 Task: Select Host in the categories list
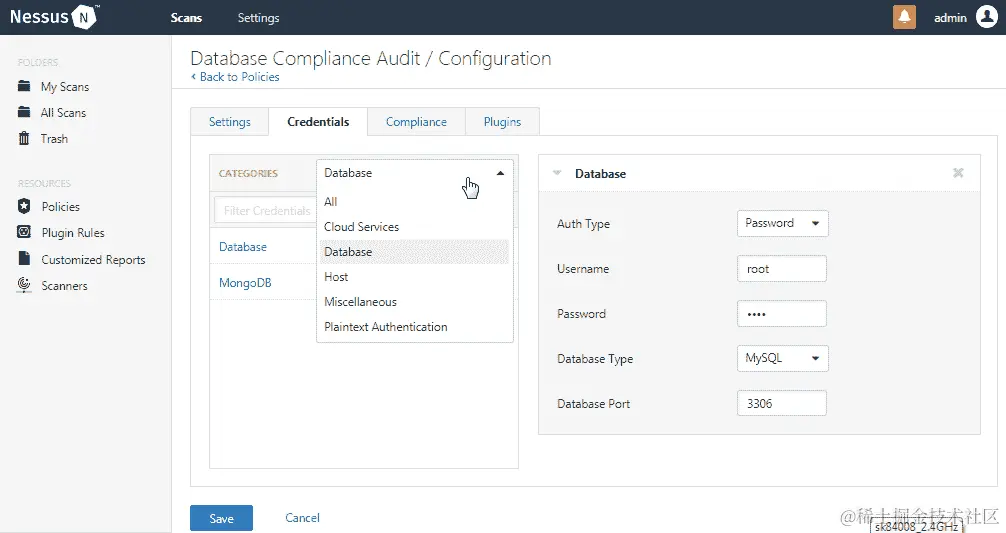pos(336,277)
